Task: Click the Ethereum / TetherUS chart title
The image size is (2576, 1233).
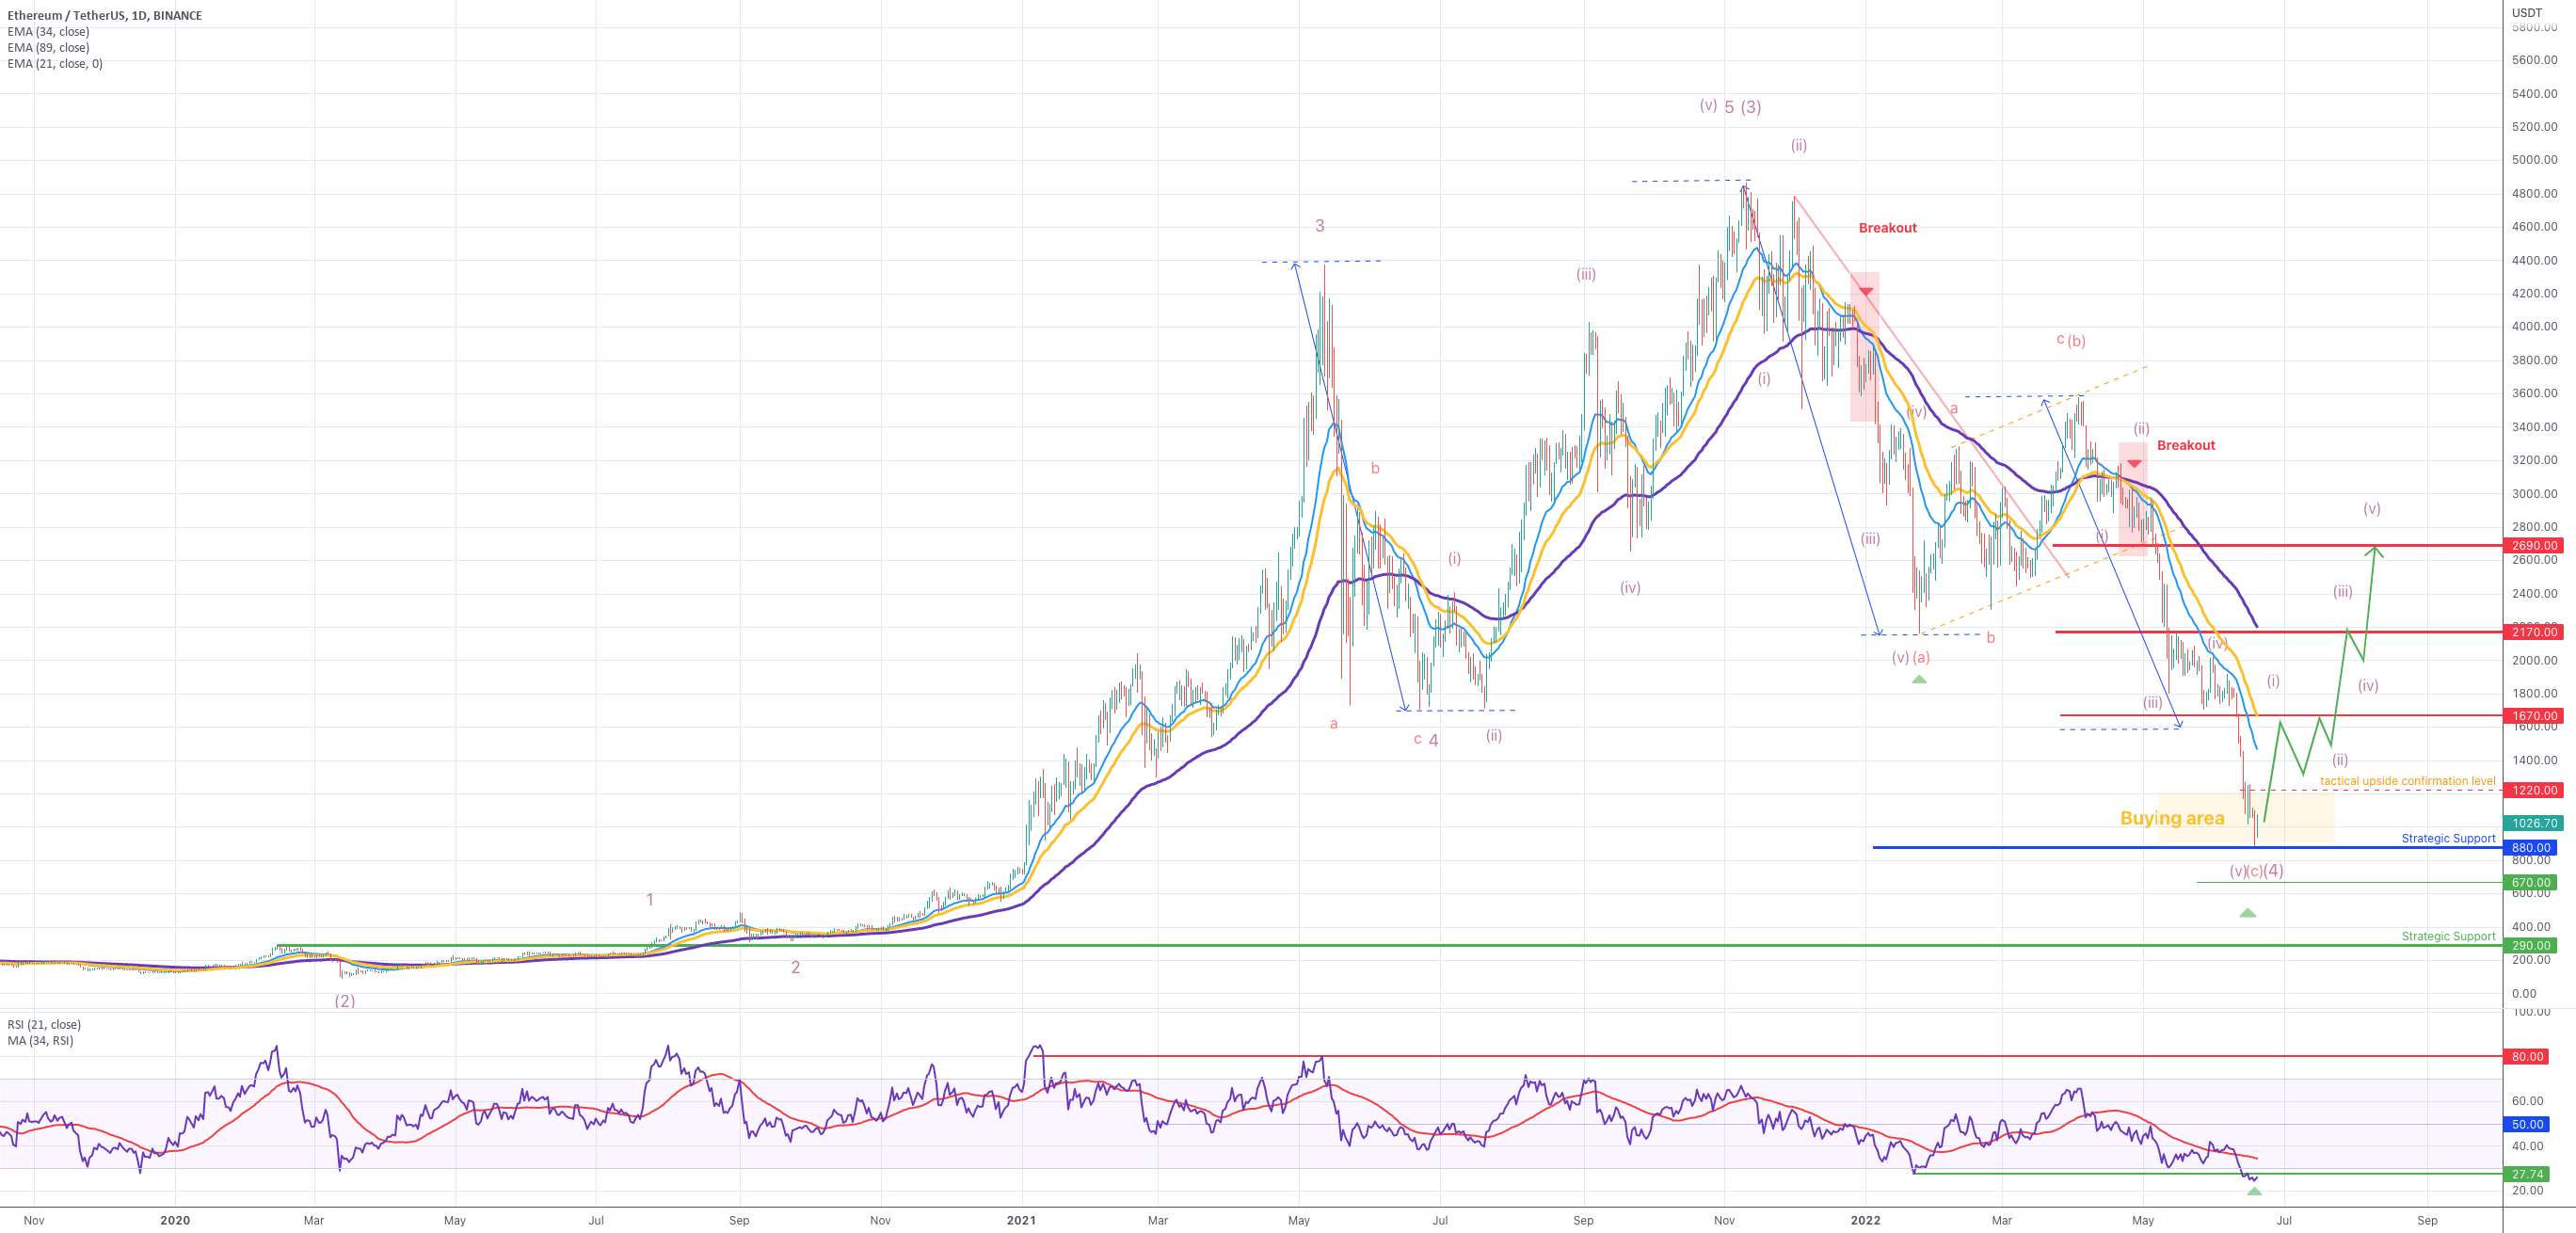Action: click(x=104, y=15)
